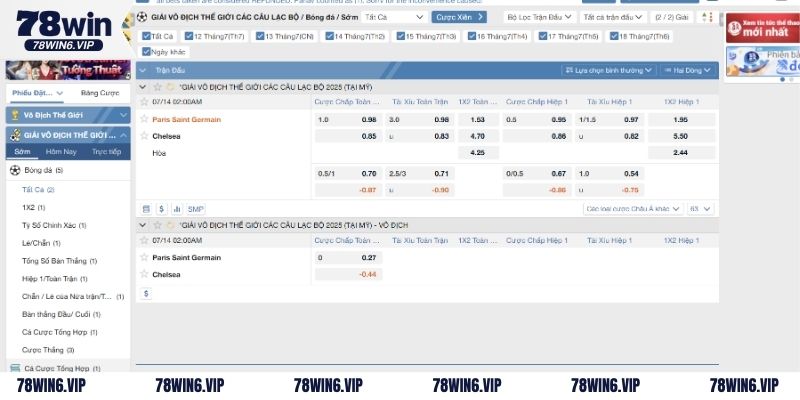Select the Hiệp 1/Toàn Trận market
This screenshot has height=400, width=800.
pos(55,279)
